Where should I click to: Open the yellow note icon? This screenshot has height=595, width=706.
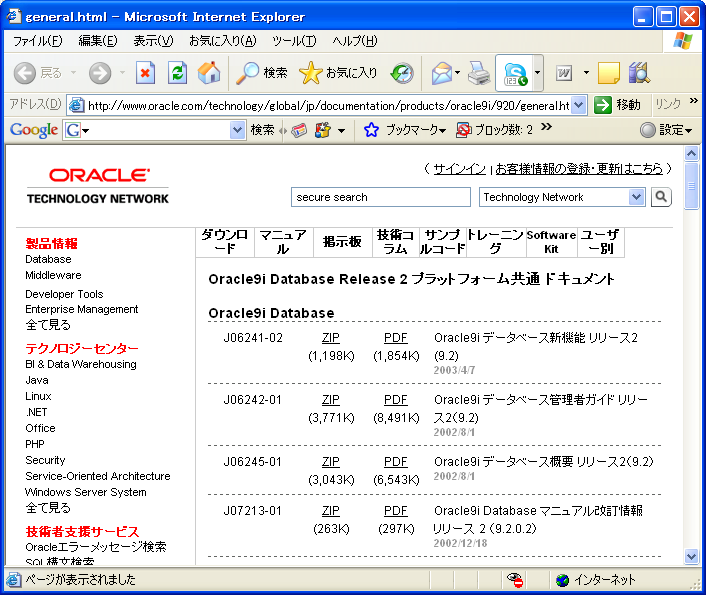(609, 73)
